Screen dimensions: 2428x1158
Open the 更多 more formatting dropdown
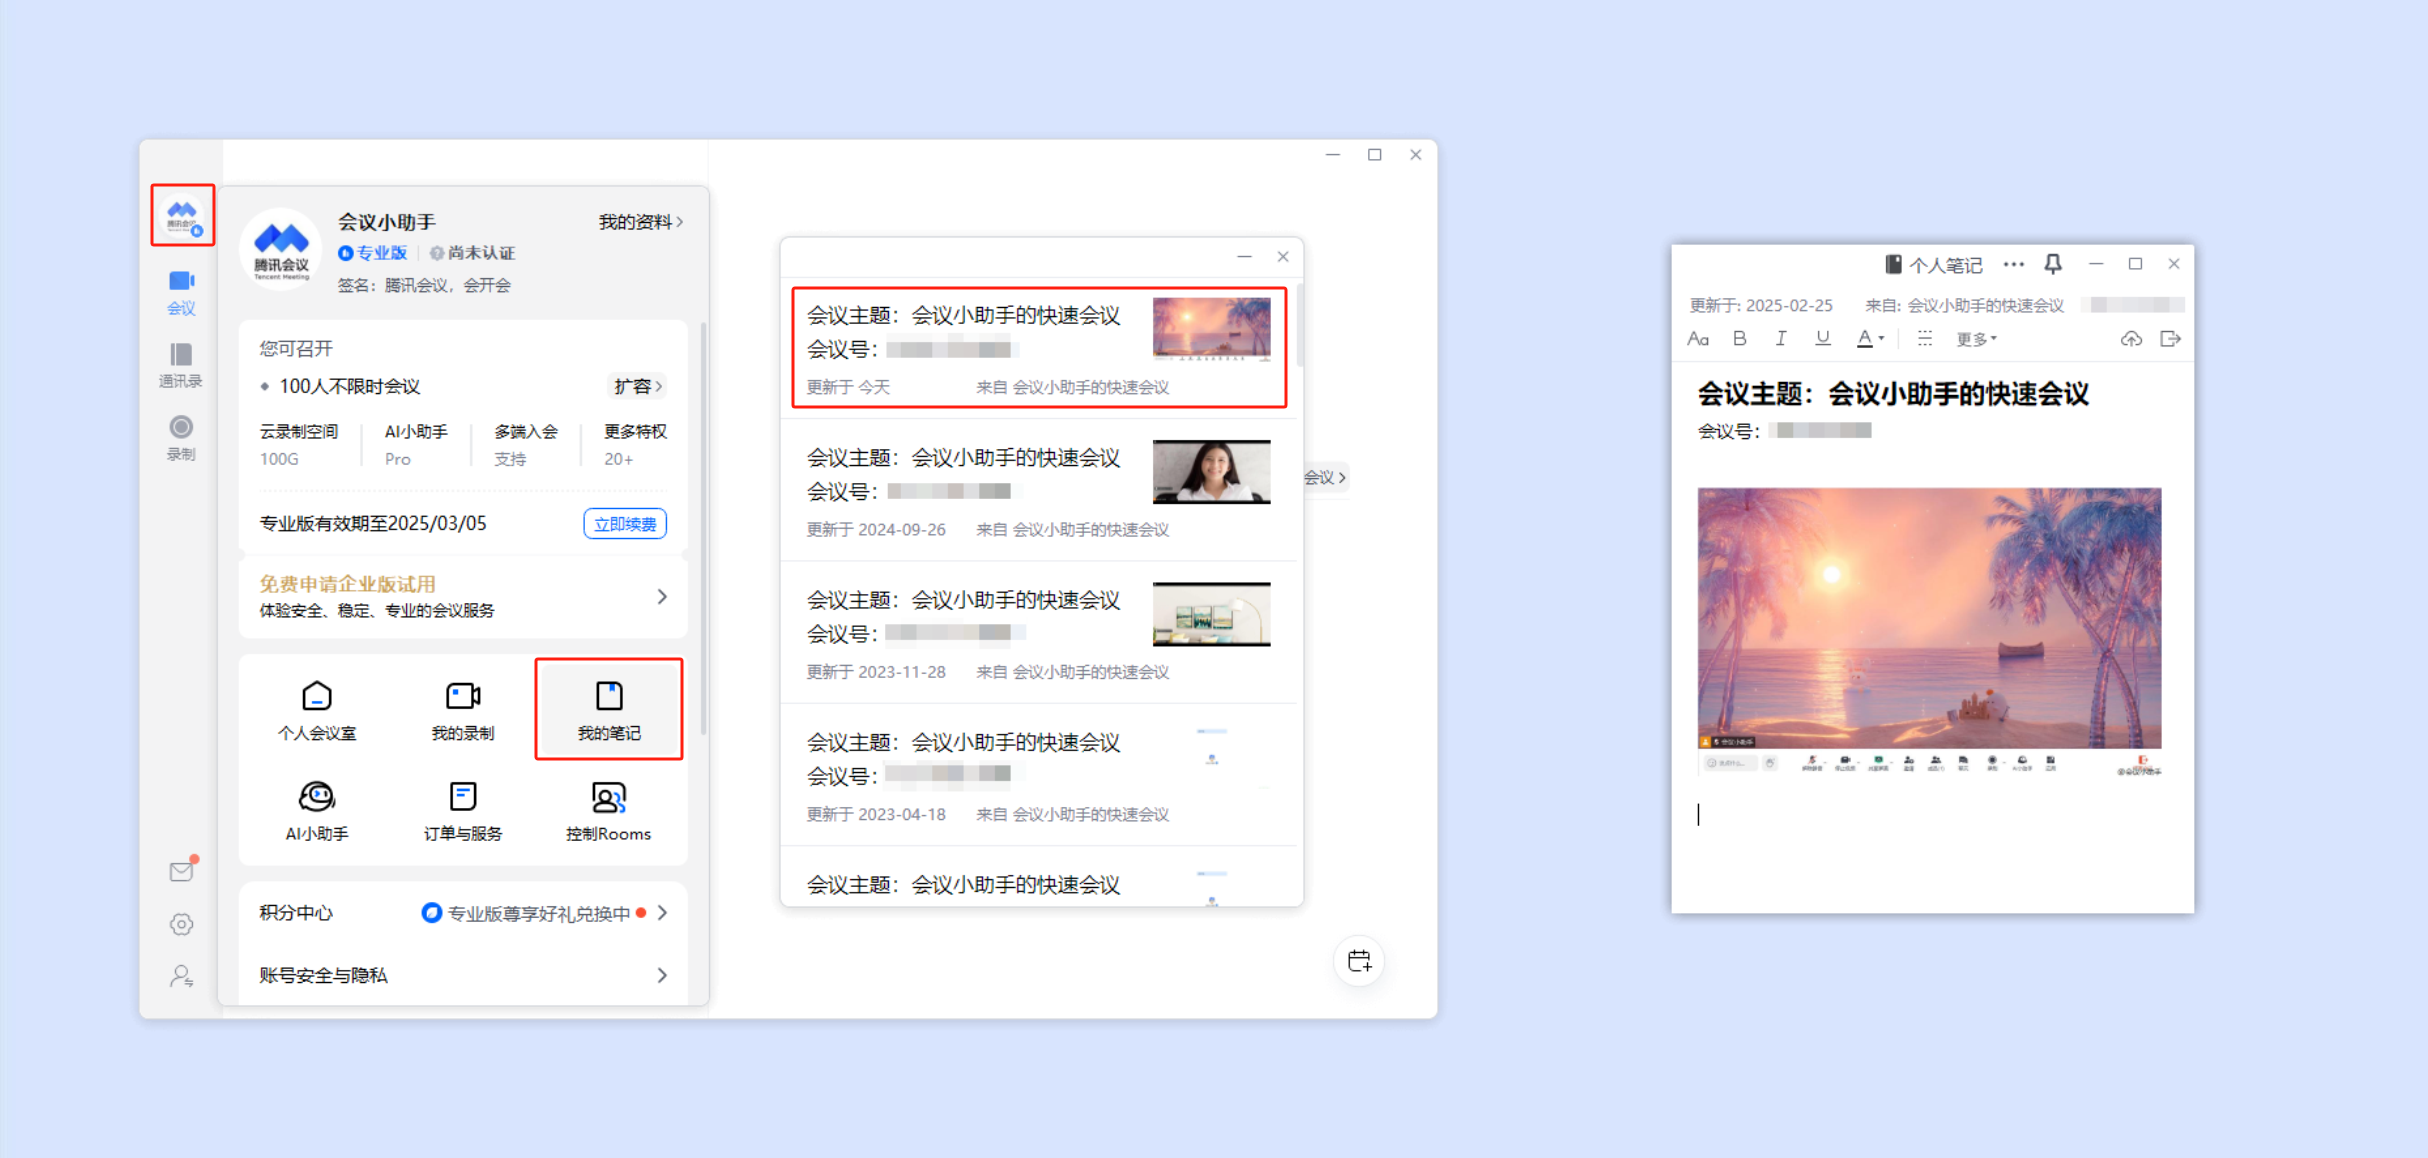pos(1976,339)
